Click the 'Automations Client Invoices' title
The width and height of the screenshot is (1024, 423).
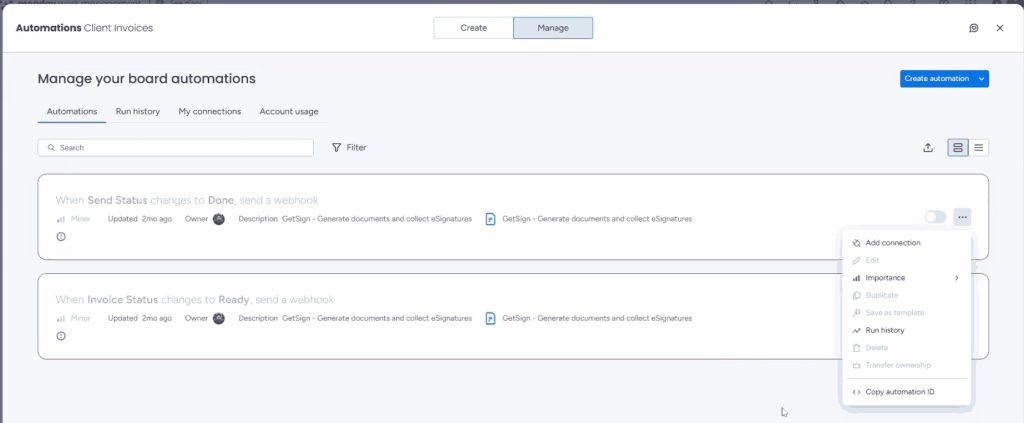(84, 28)
